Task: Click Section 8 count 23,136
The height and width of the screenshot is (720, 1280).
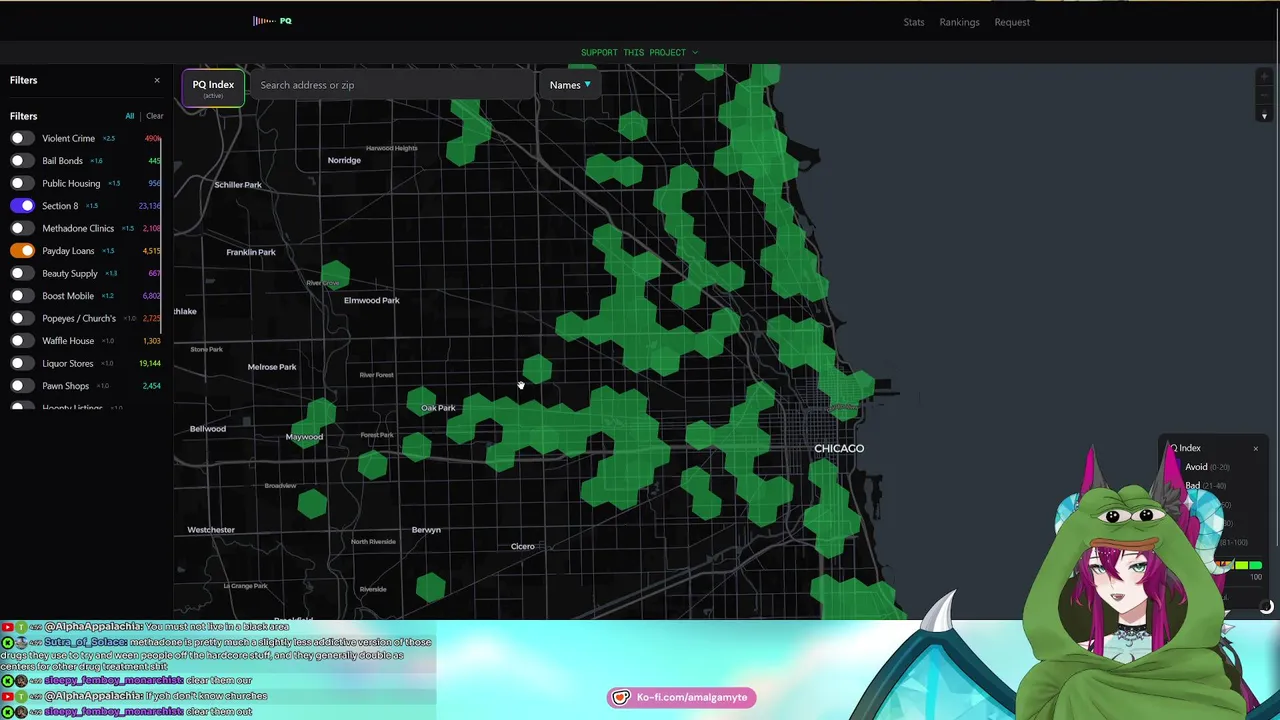Action: point(149,206)
